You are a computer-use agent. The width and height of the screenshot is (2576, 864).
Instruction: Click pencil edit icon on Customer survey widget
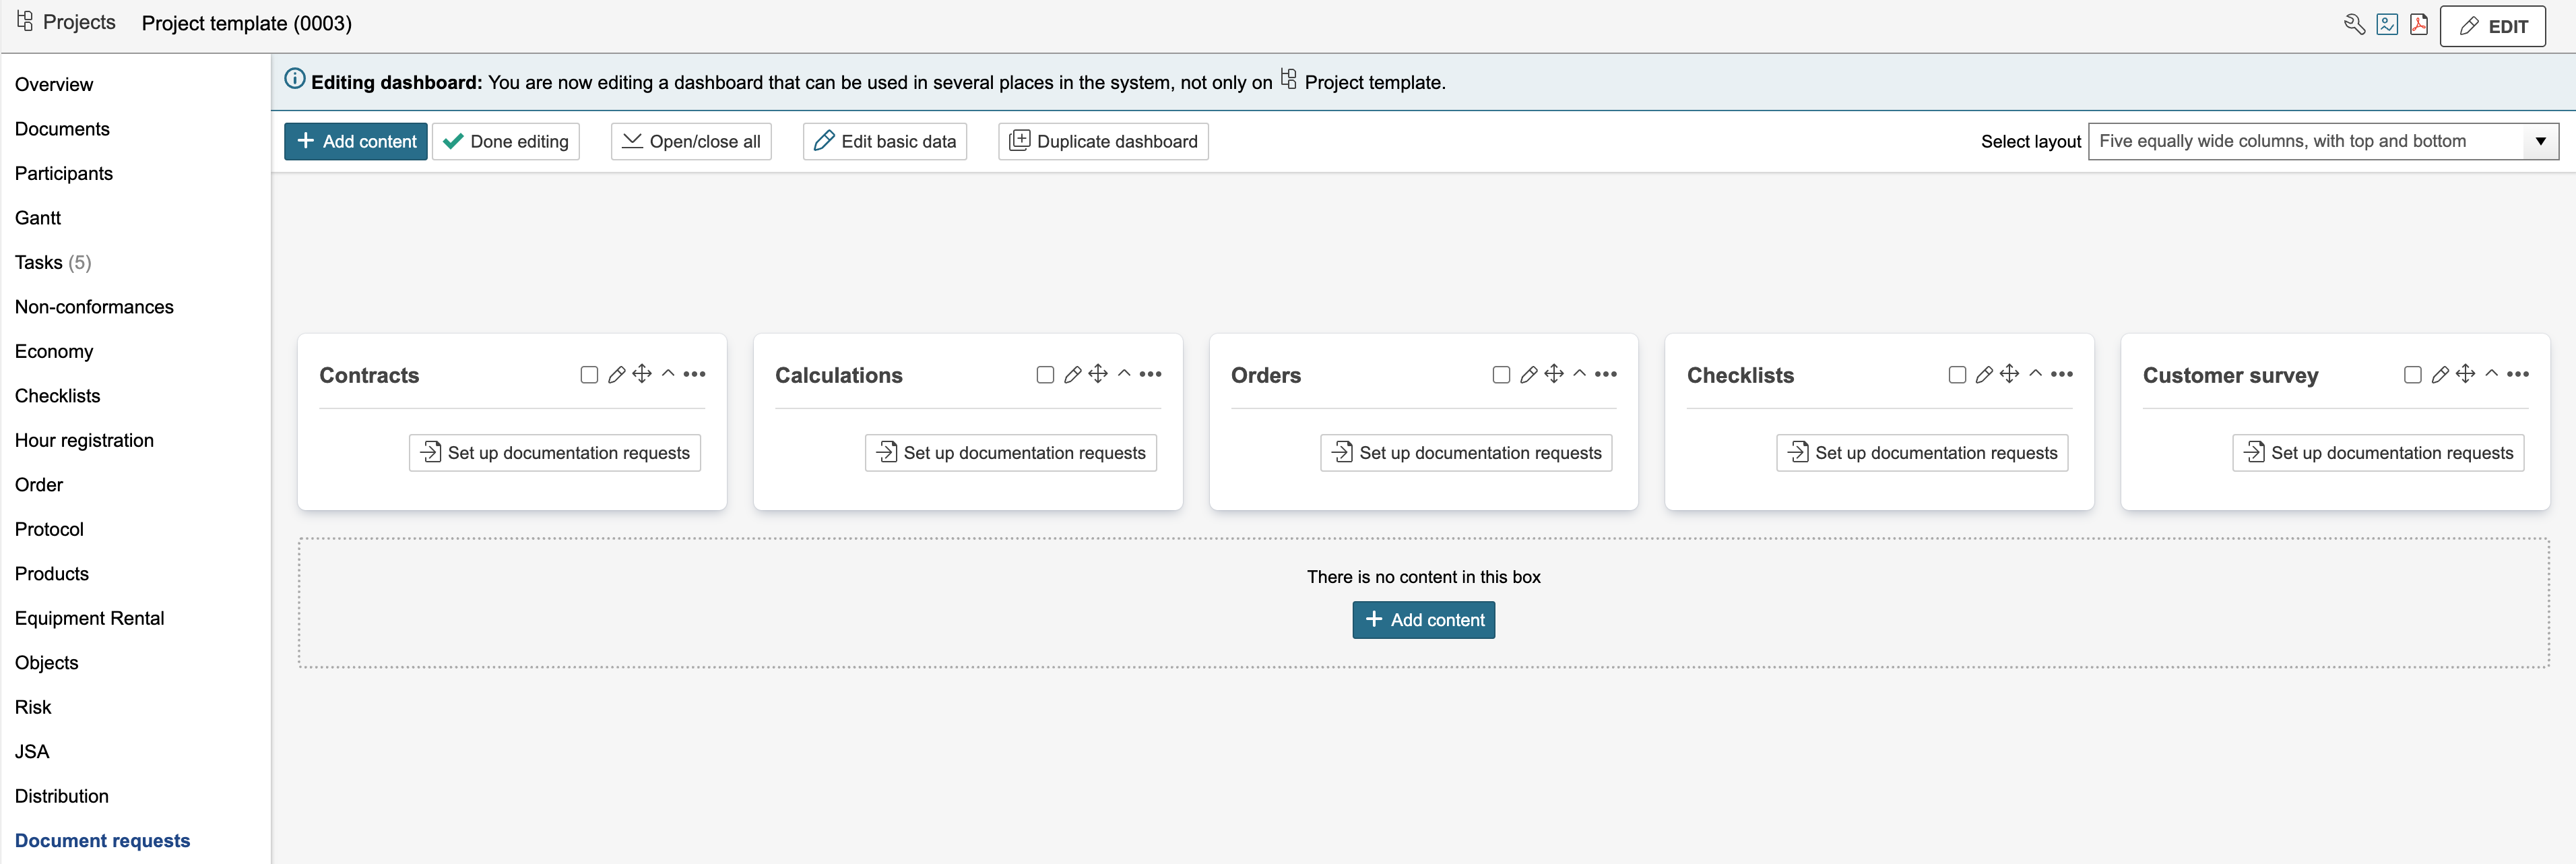tap(2440, 374)
